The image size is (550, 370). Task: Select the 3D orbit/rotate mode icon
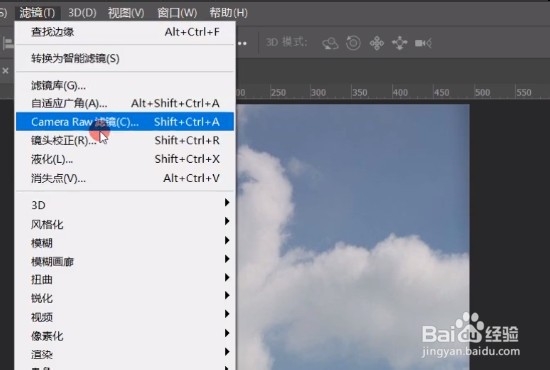pos(330,43)
